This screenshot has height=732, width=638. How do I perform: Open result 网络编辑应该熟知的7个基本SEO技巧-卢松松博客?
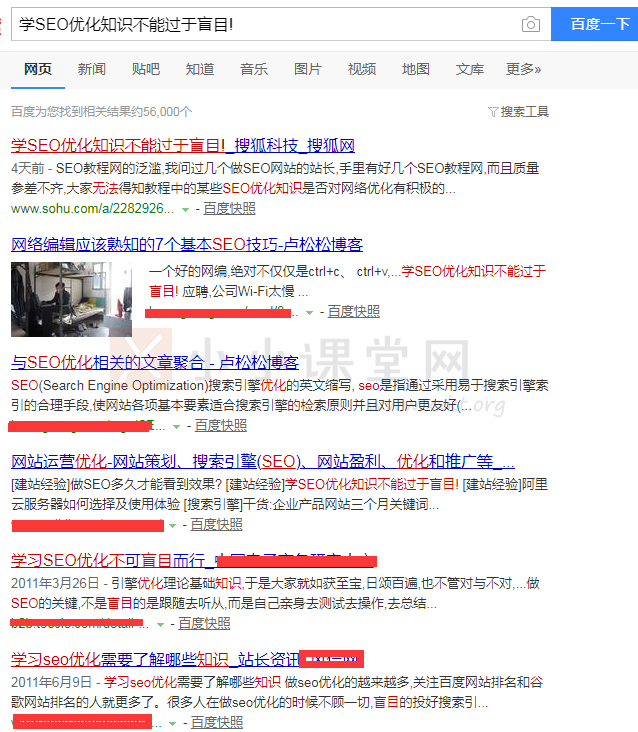[187, 244]
